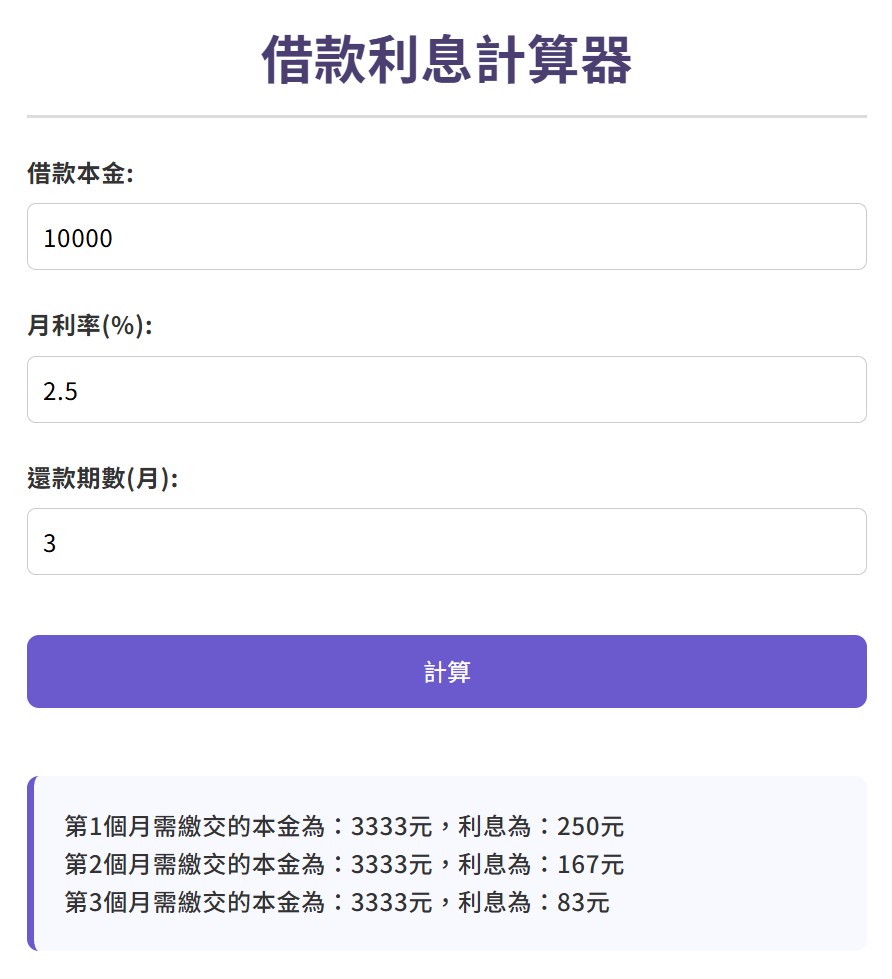Click the 167元 interest value for month two
The image size is (892, 979).
[589, 864]
